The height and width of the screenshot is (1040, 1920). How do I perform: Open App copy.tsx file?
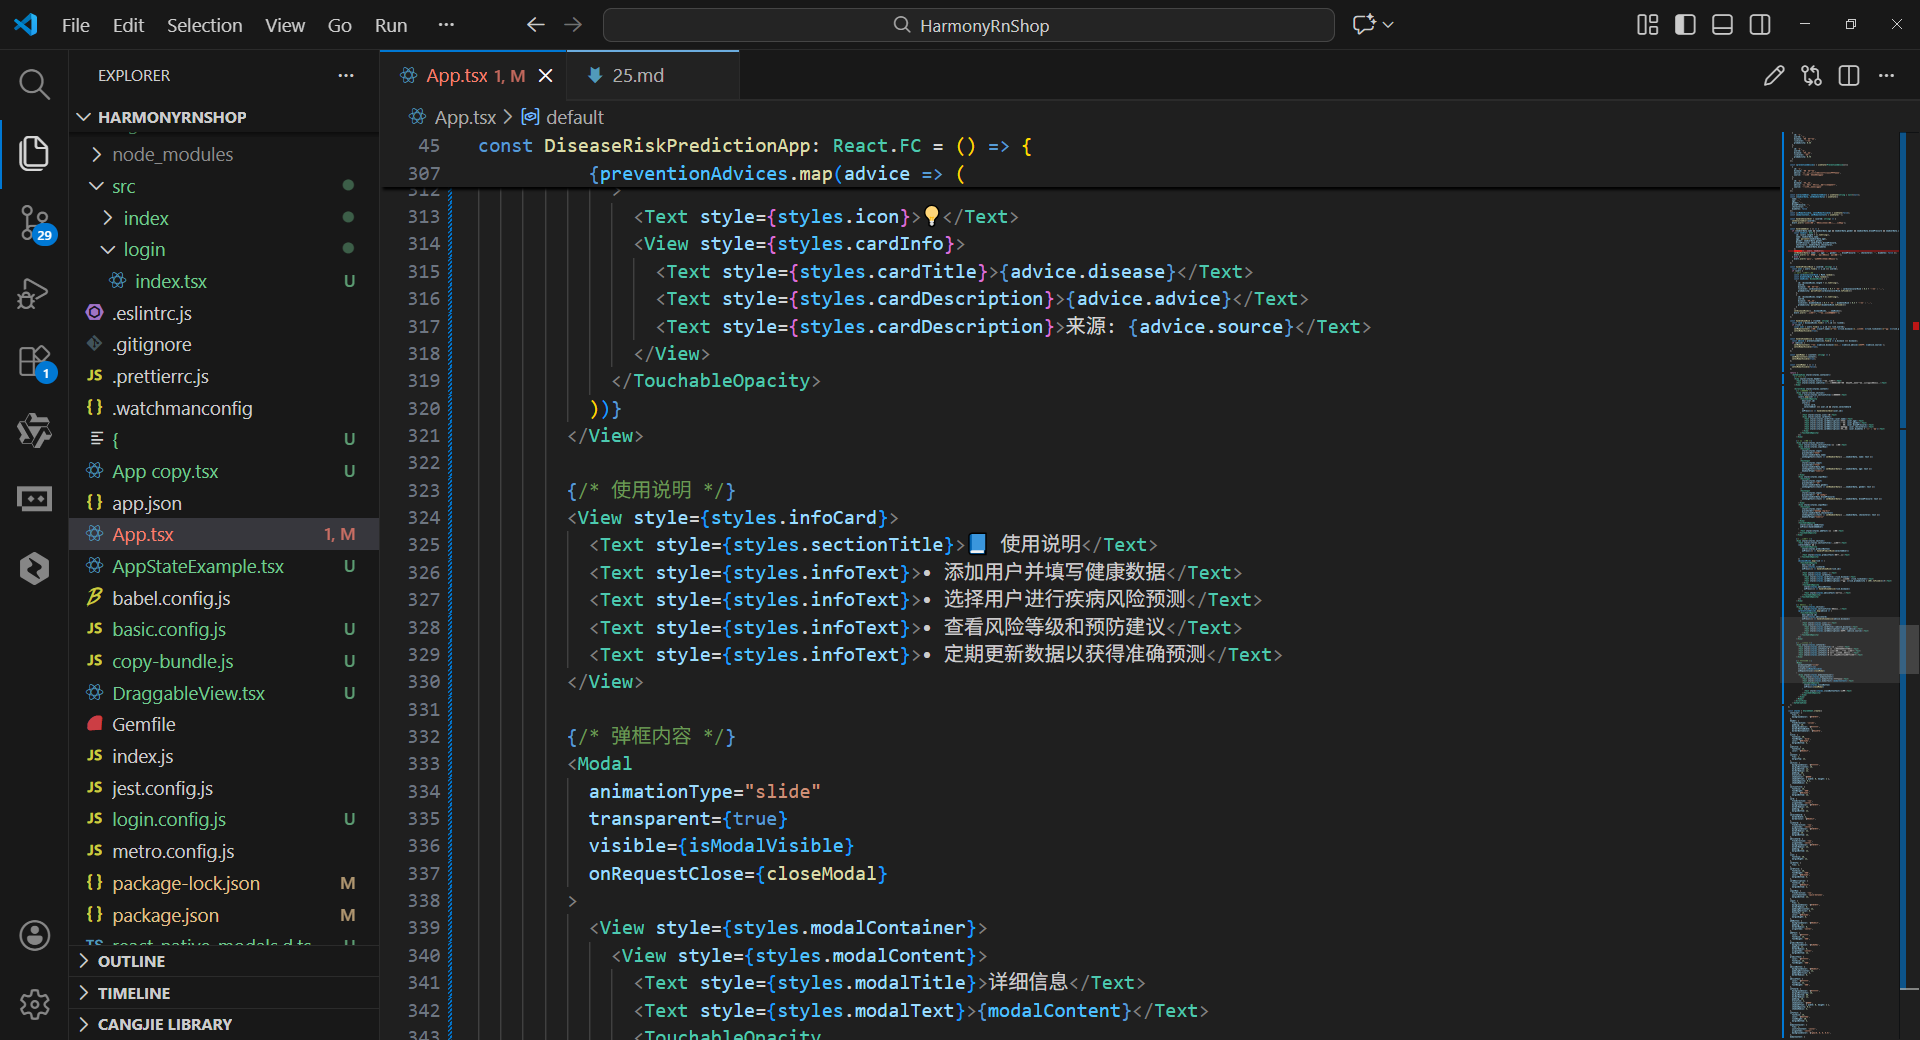(x=224, y=471)
